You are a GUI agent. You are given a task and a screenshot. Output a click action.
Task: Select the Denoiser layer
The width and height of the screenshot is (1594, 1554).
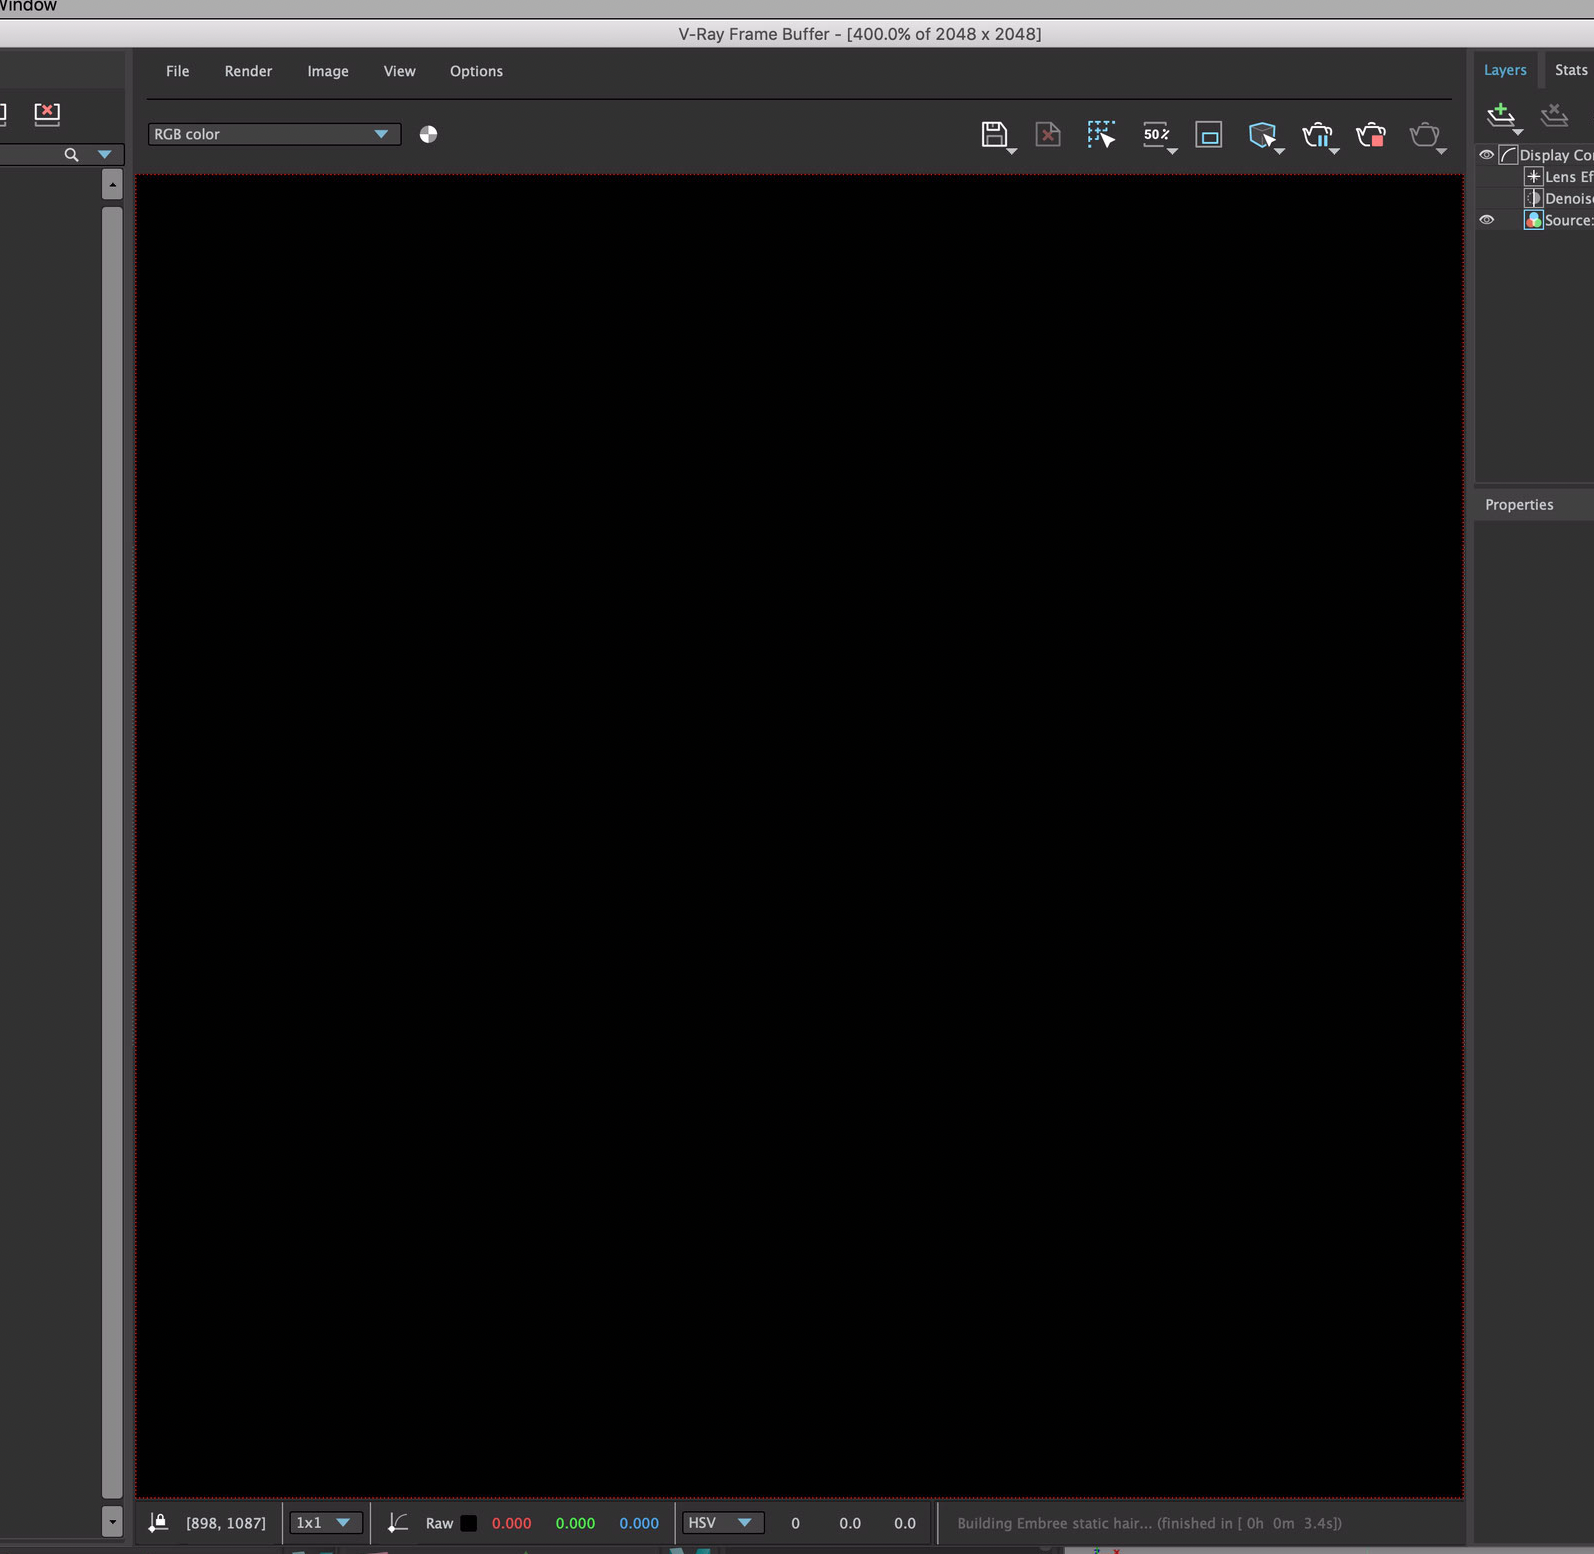(1558, 199)
